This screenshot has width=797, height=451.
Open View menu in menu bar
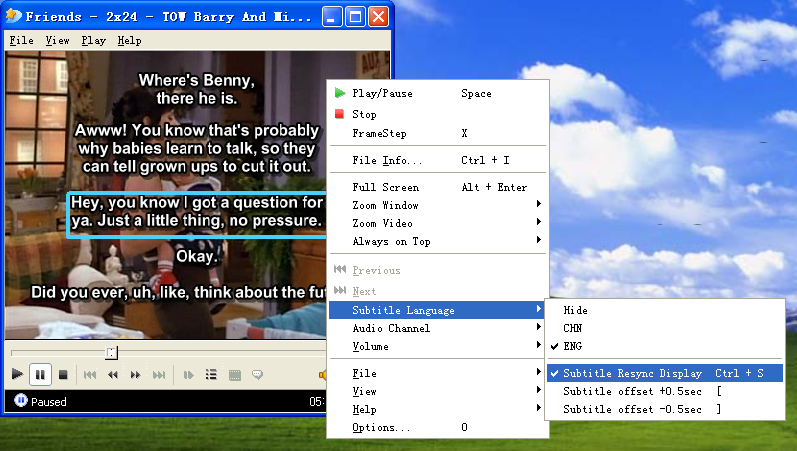pyautogui.click(x=57, y=41)
